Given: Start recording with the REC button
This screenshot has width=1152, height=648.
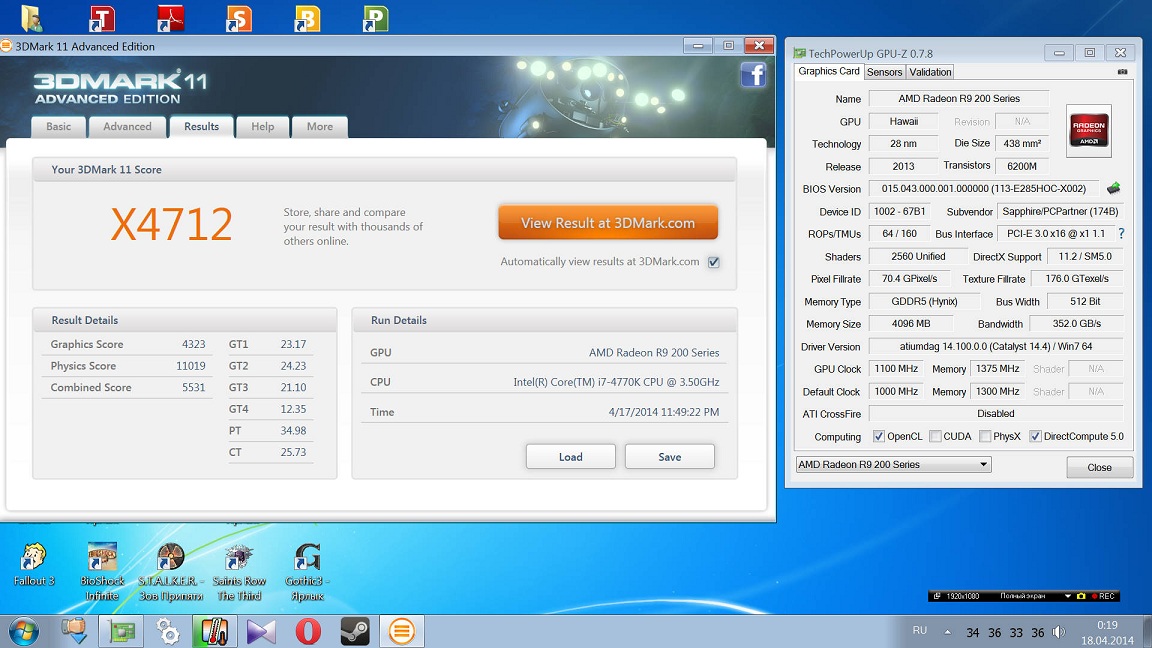Looking at the screenshot, I should coord(1104,596).
